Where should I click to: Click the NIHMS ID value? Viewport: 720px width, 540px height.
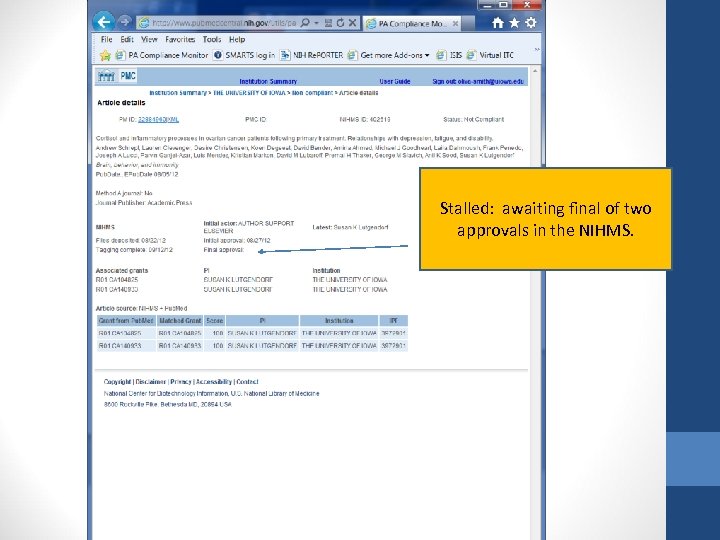click(x=380, y=119)
